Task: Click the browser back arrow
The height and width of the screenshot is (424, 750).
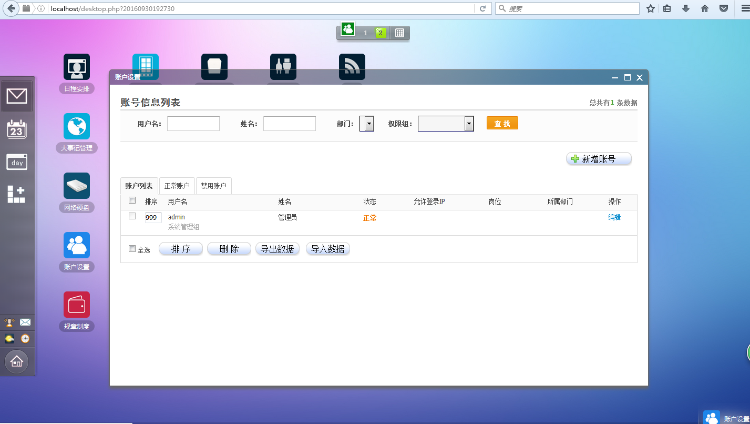Action: tap(11, 8)
